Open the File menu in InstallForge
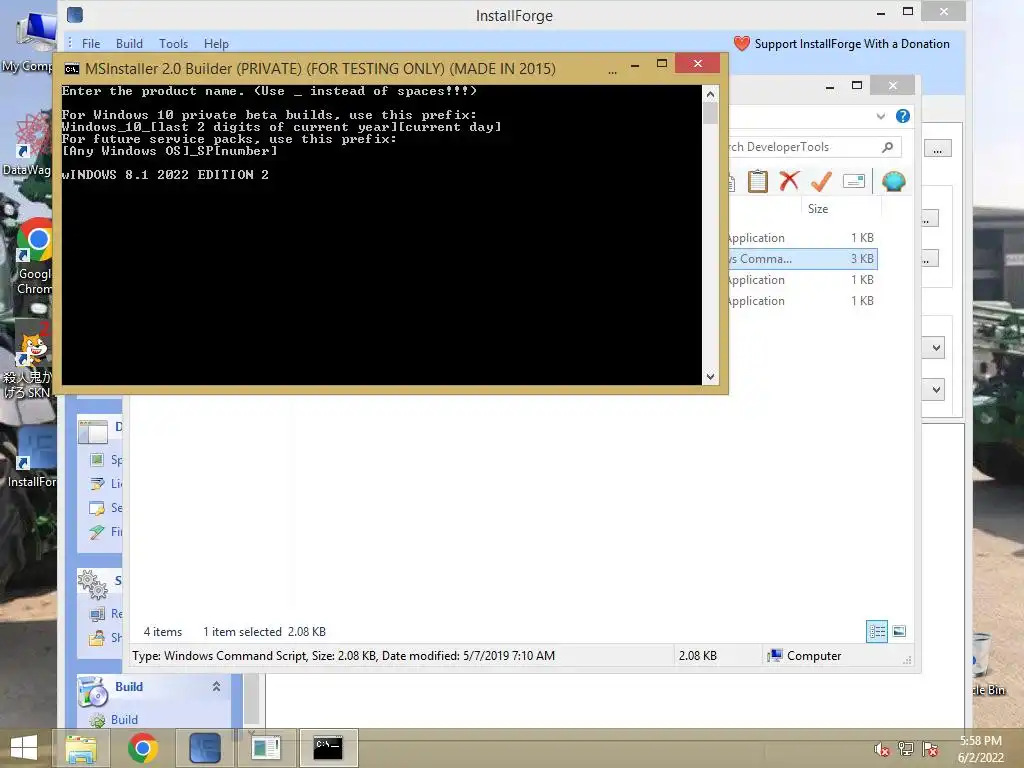This screenshot has height=768, width=1024. tap(91, 44)
